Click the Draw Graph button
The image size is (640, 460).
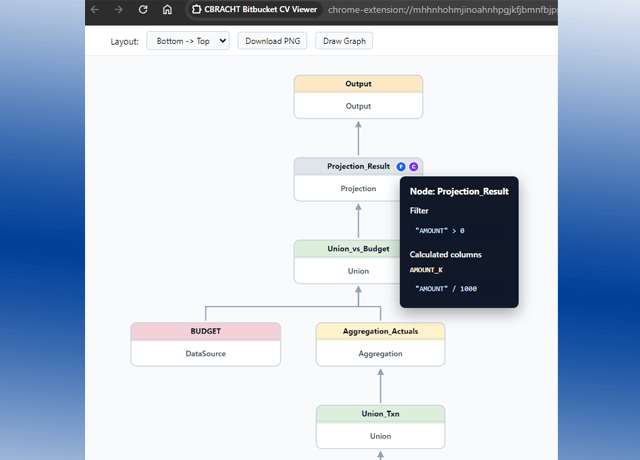coord(344,41)
